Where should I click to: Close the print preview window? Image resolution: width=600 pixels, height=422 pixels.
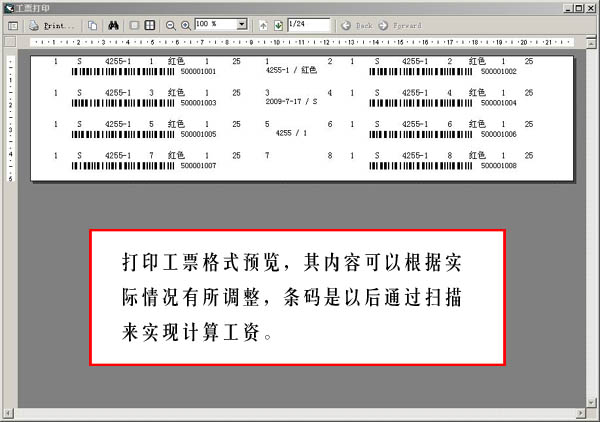pos(590,8)
